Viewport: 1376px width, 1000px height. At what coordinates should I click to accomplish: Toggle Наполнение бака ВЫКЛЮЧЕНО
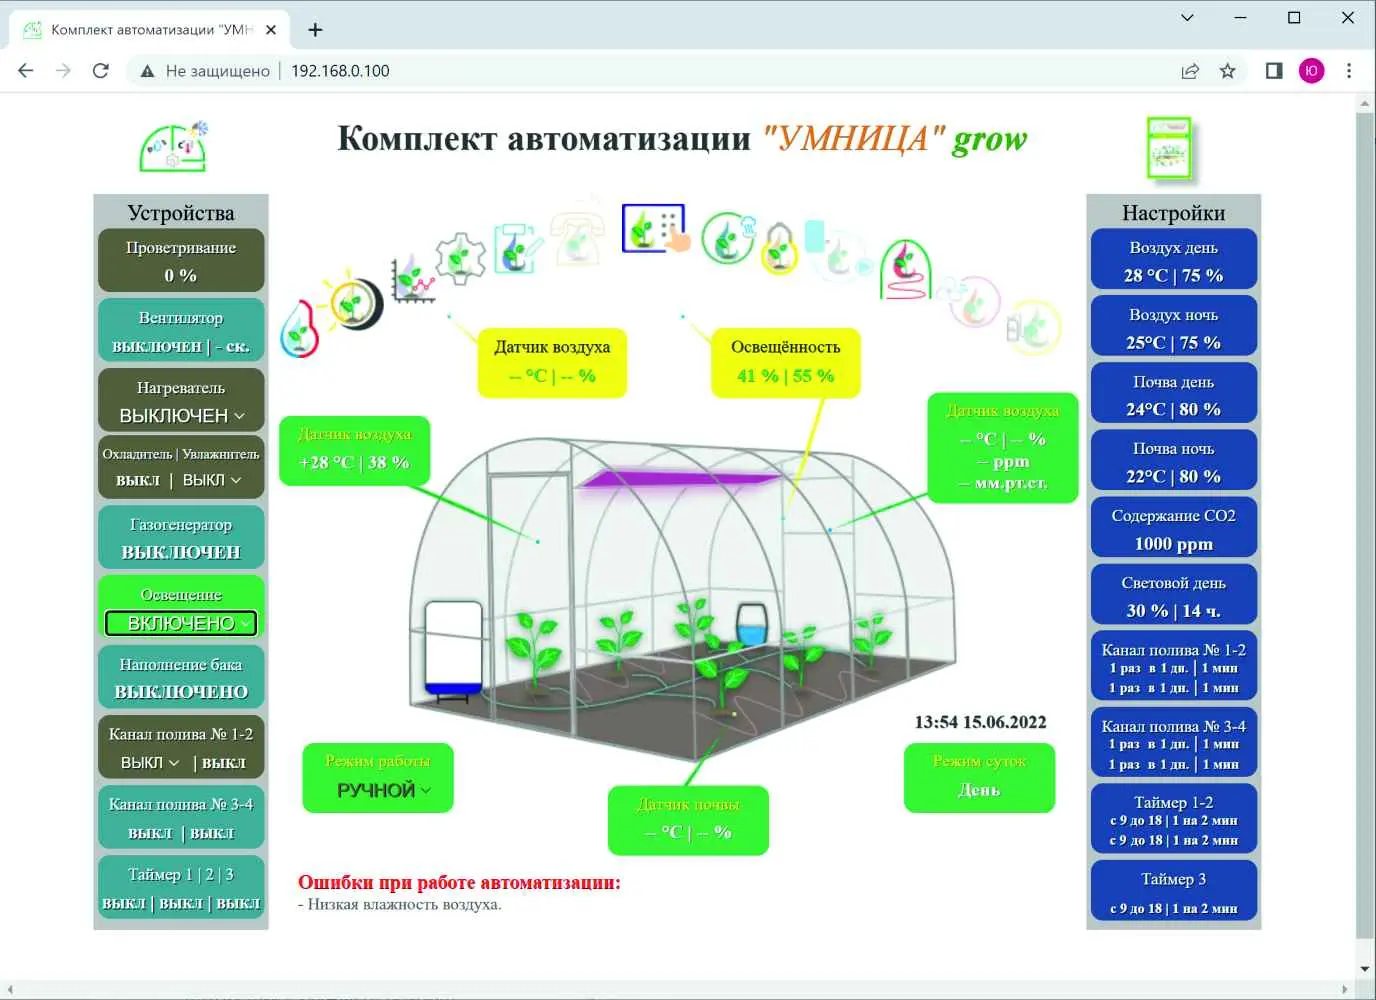181,677
